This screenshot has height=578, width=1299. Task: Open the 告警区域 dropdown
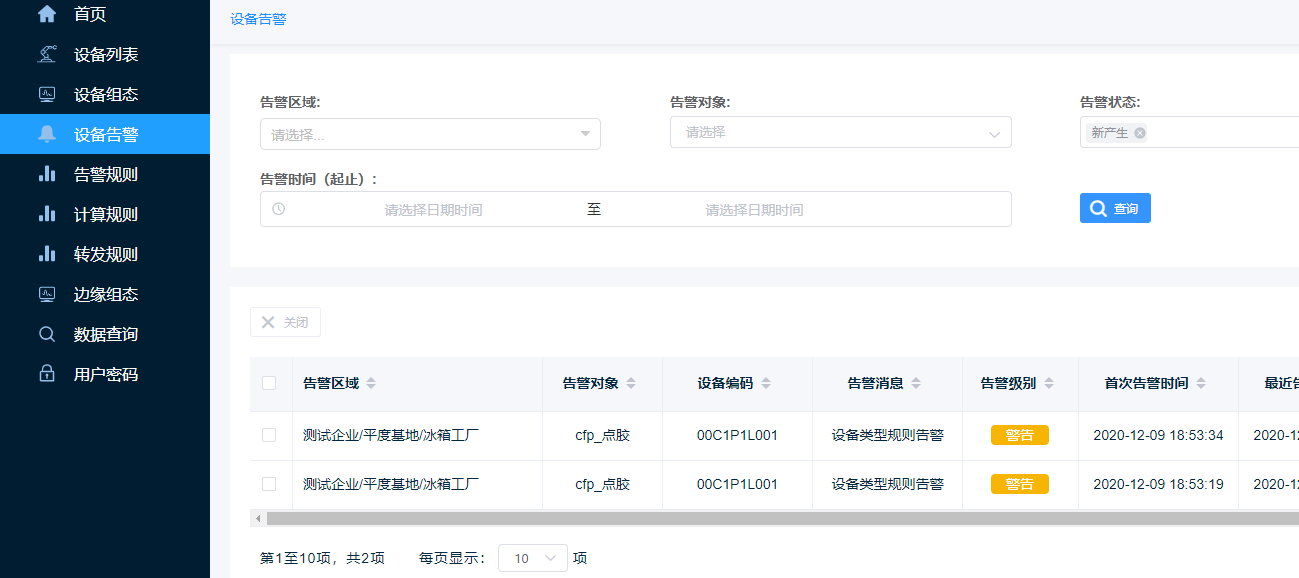coord(430,134)
